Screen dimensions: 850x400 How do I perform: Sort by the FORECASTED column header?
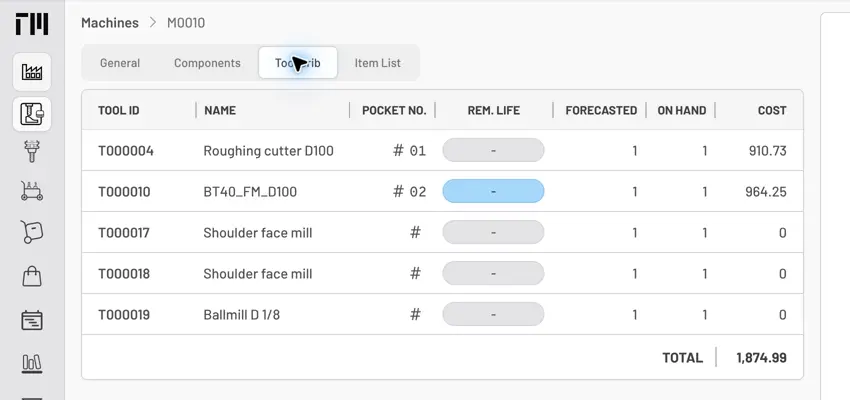tap(601, 111)
